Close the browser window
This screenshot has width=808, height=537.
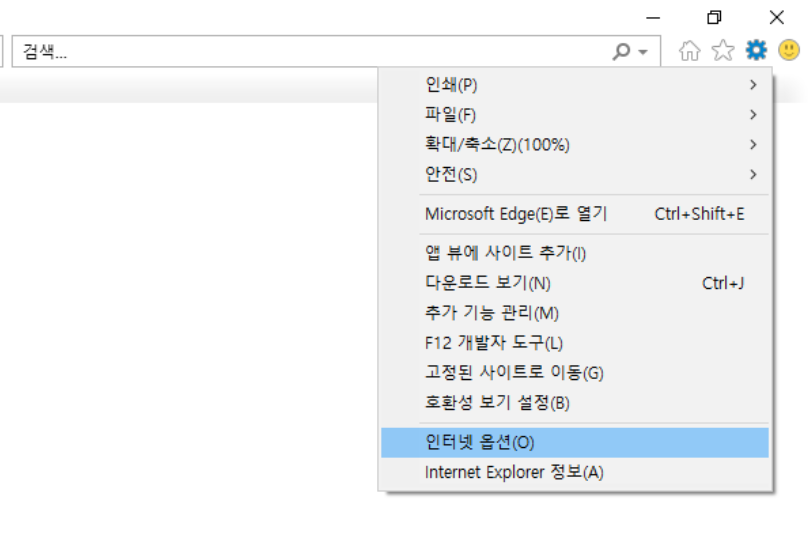(777, 18)
